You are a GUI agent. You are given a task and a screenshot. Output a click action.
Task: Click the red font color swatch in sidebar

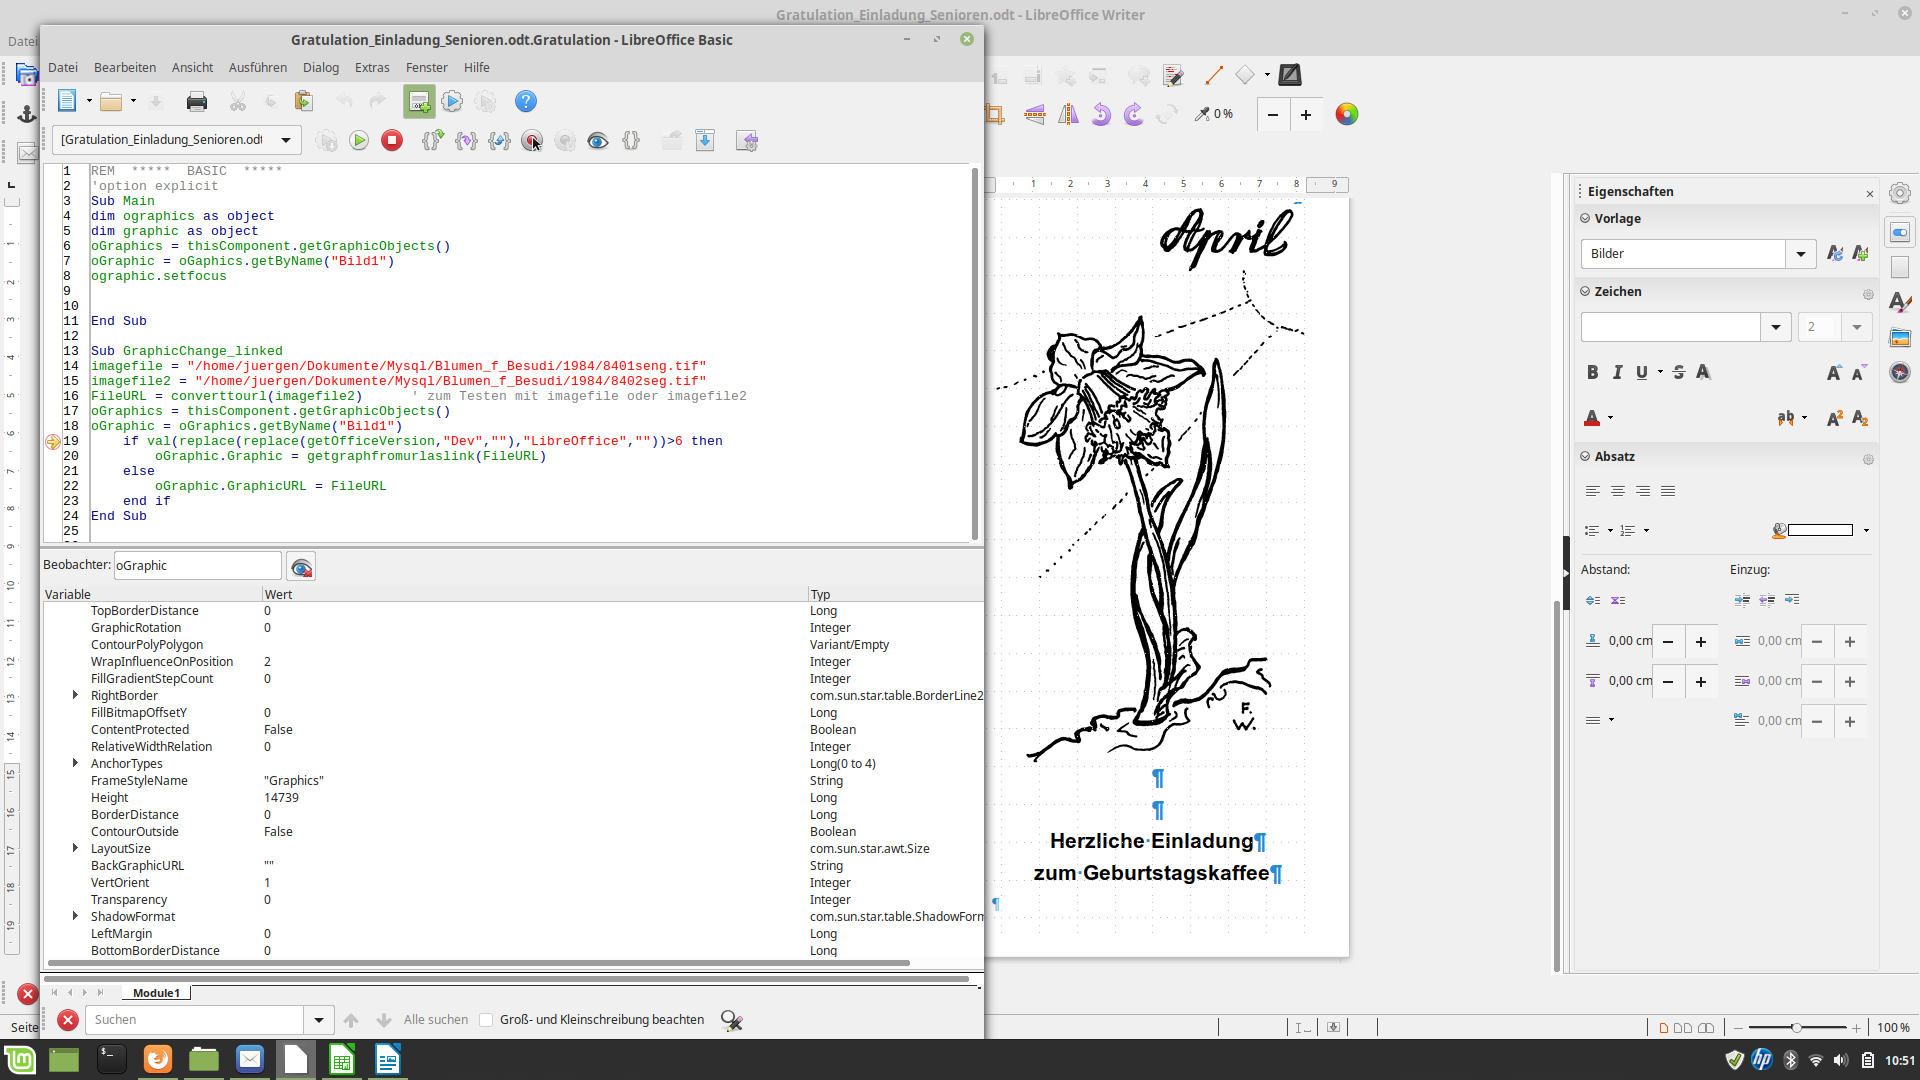1592,418
